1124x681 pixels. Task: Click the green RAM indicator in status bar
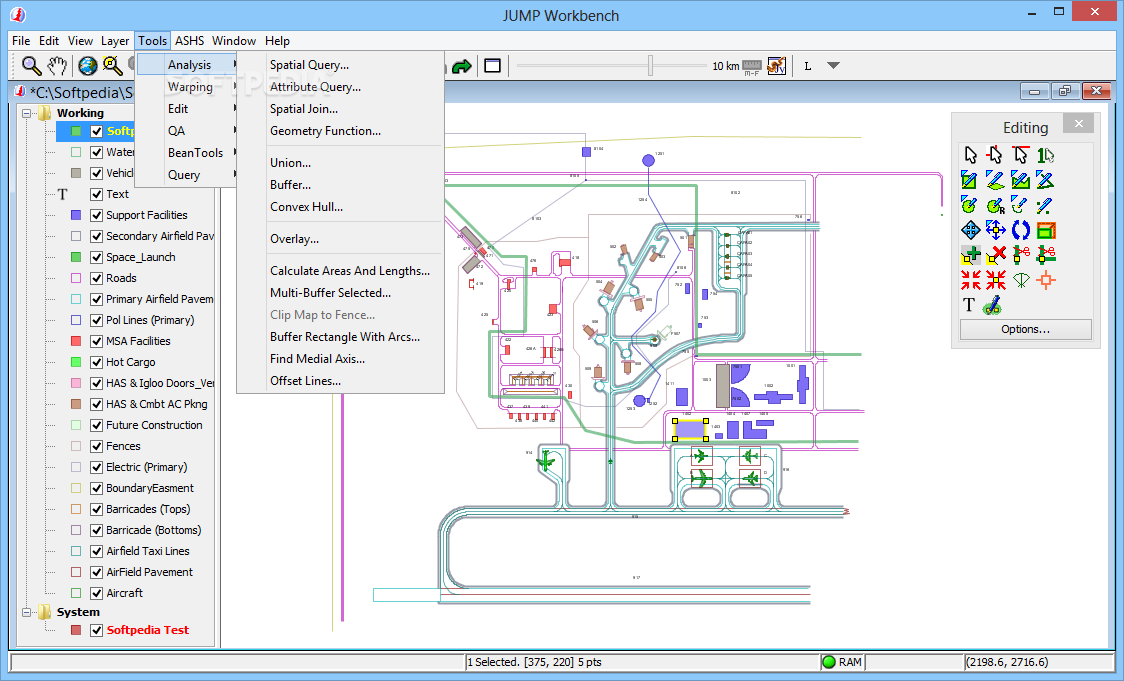click(829, 662)
